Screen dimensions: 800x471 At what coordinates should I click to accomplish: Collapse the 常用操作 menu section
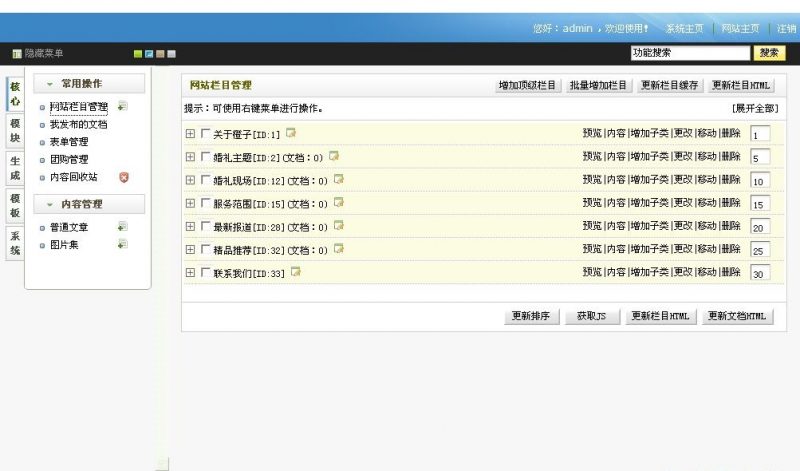[89, 84]
